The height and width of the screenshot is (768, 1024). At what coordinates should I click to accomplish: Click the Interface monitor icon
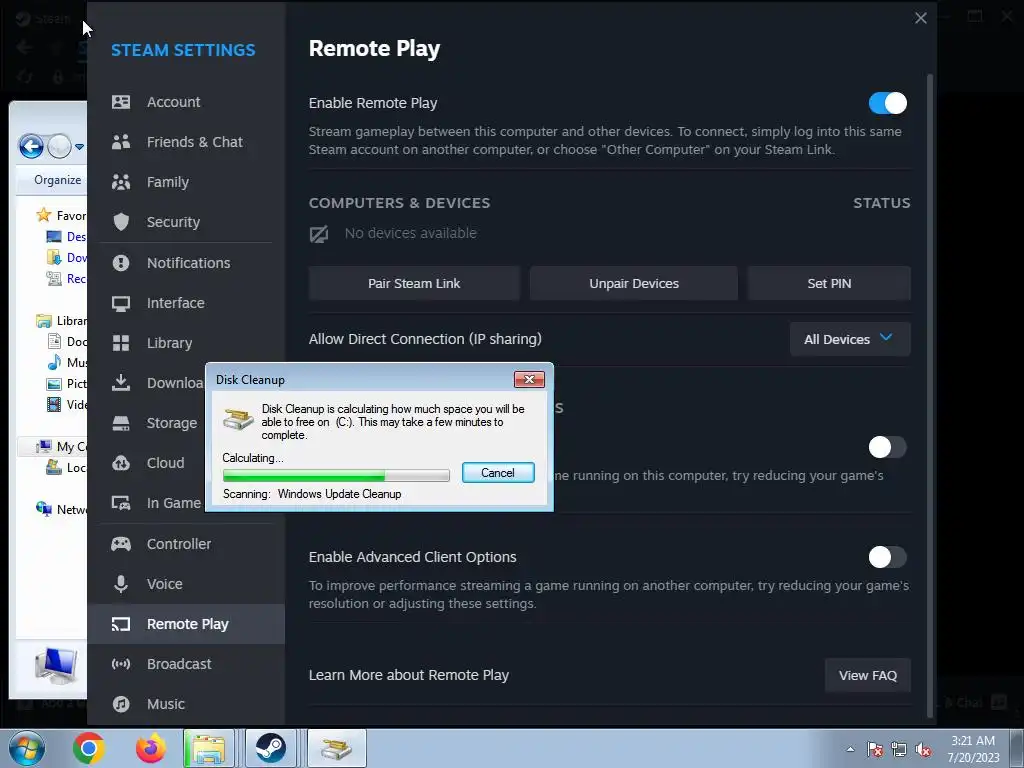(121, 303)
